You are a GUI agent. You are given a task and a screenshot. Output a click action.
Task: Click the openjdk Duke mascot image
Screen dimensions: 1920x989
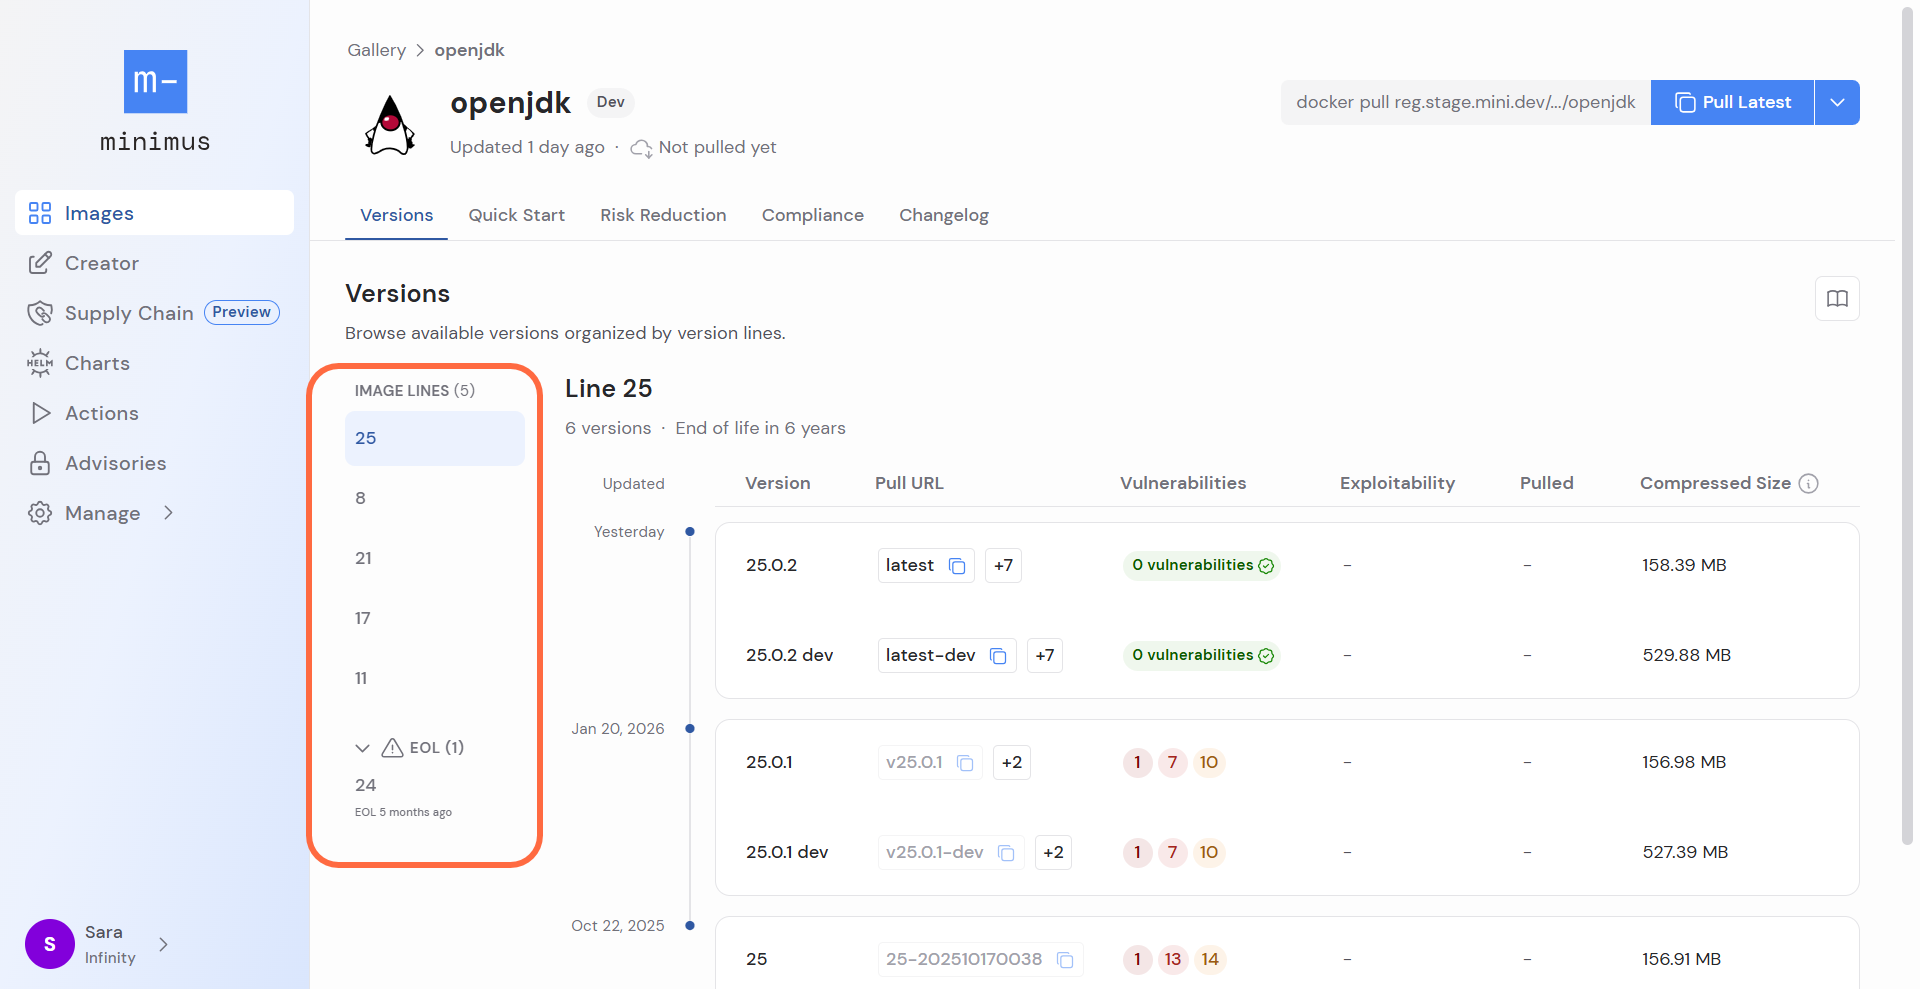pyautogui.click(x=390, y=125)
